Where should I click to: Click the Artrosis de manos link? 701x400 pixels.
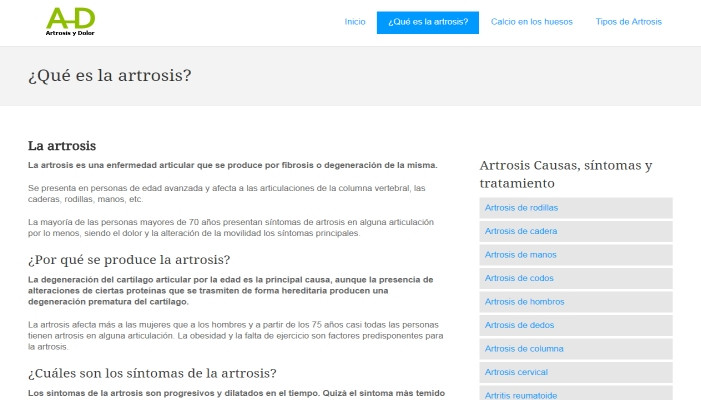click(x=519, y=255)
